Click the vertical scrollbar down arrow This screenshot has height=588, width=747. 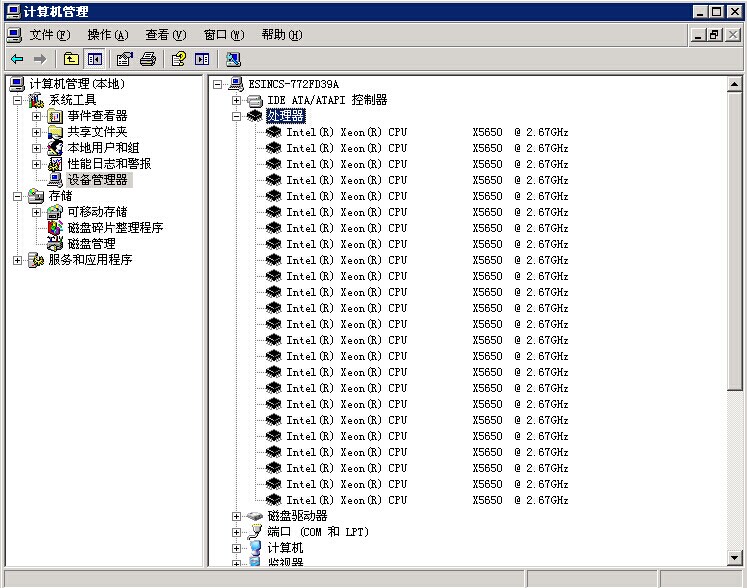(x=735, y=558)
